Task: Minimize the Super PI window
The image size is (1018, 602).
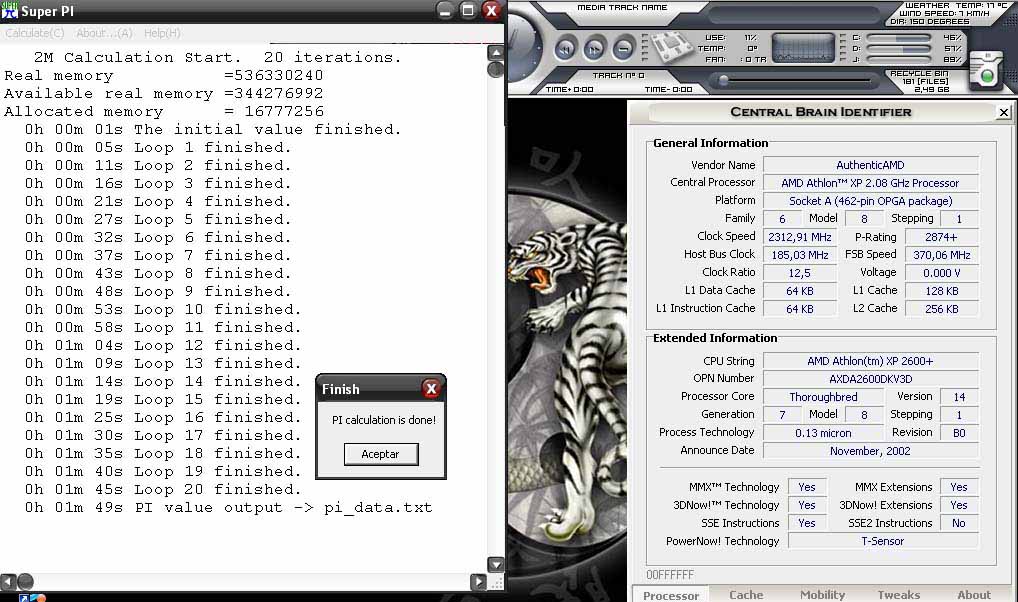Action: point(445,10)
